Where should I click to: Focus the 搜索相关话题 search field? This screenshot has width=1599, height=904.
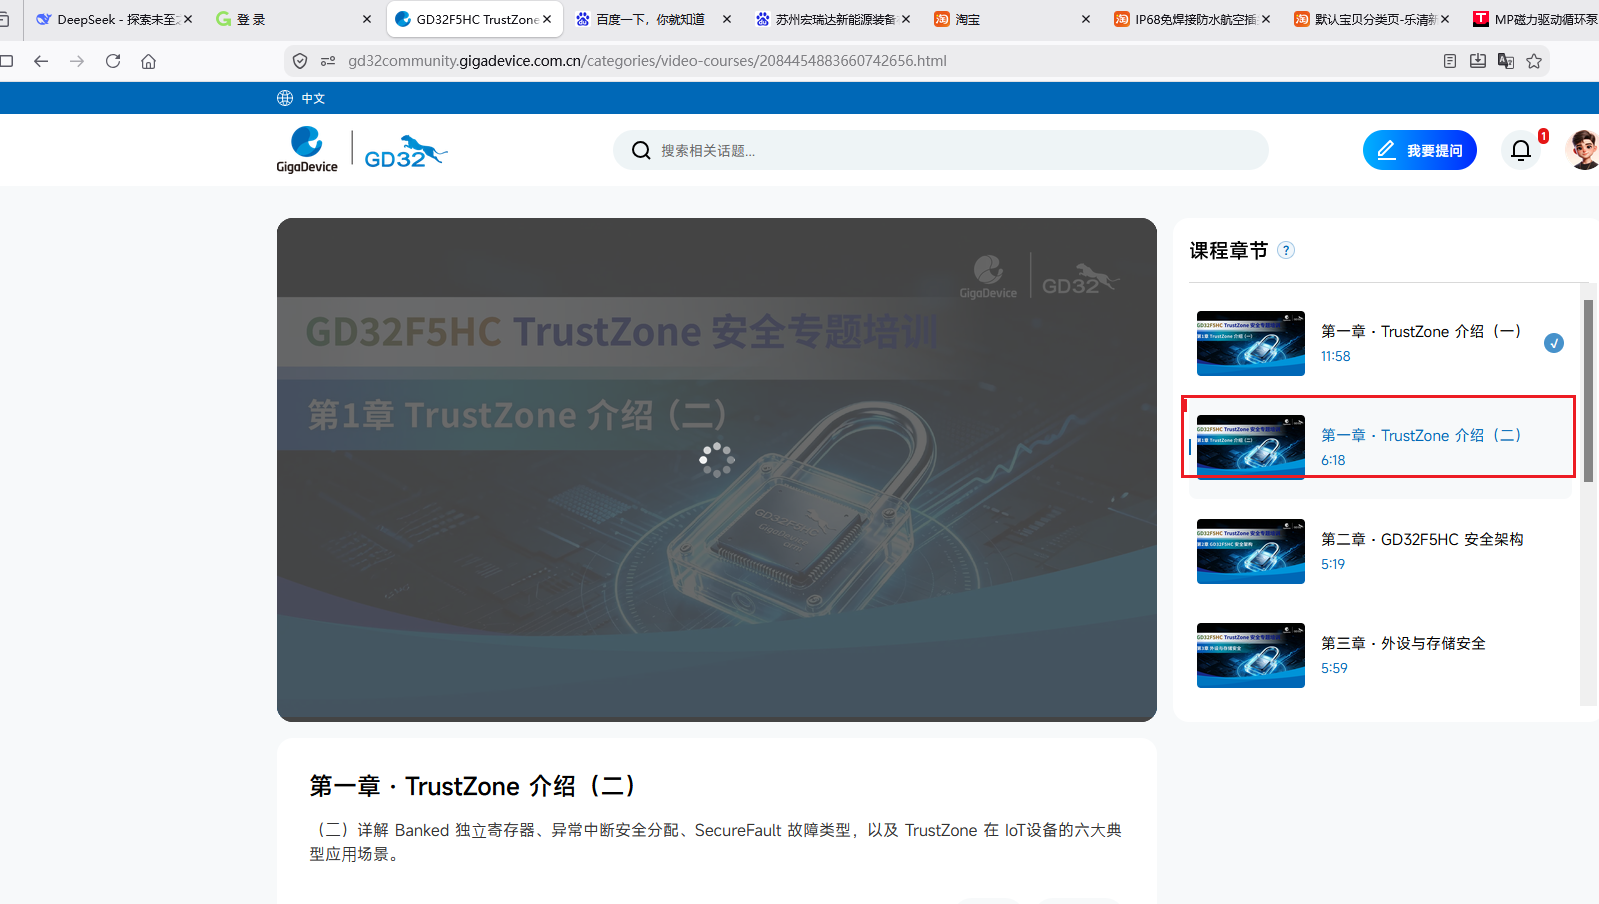tap(941, 150)
